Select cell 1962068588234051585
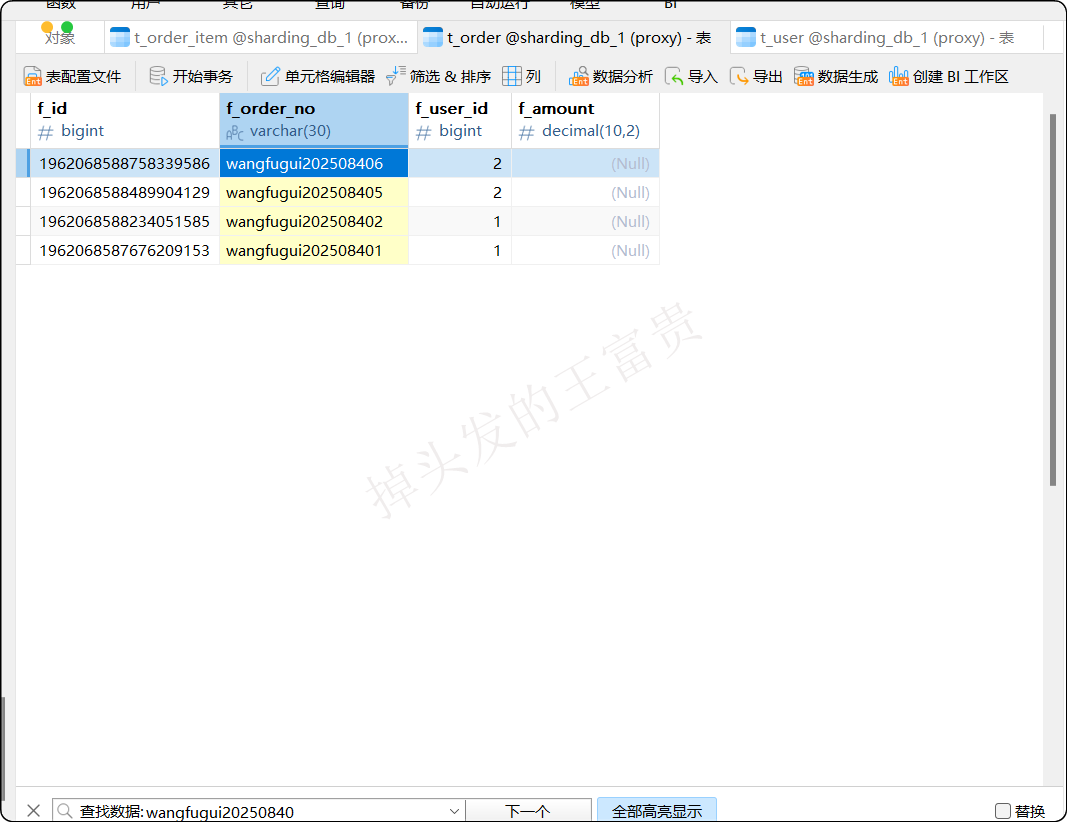Image resolution: width=1067 pixels, height=822 pixels. click(125, 222)
